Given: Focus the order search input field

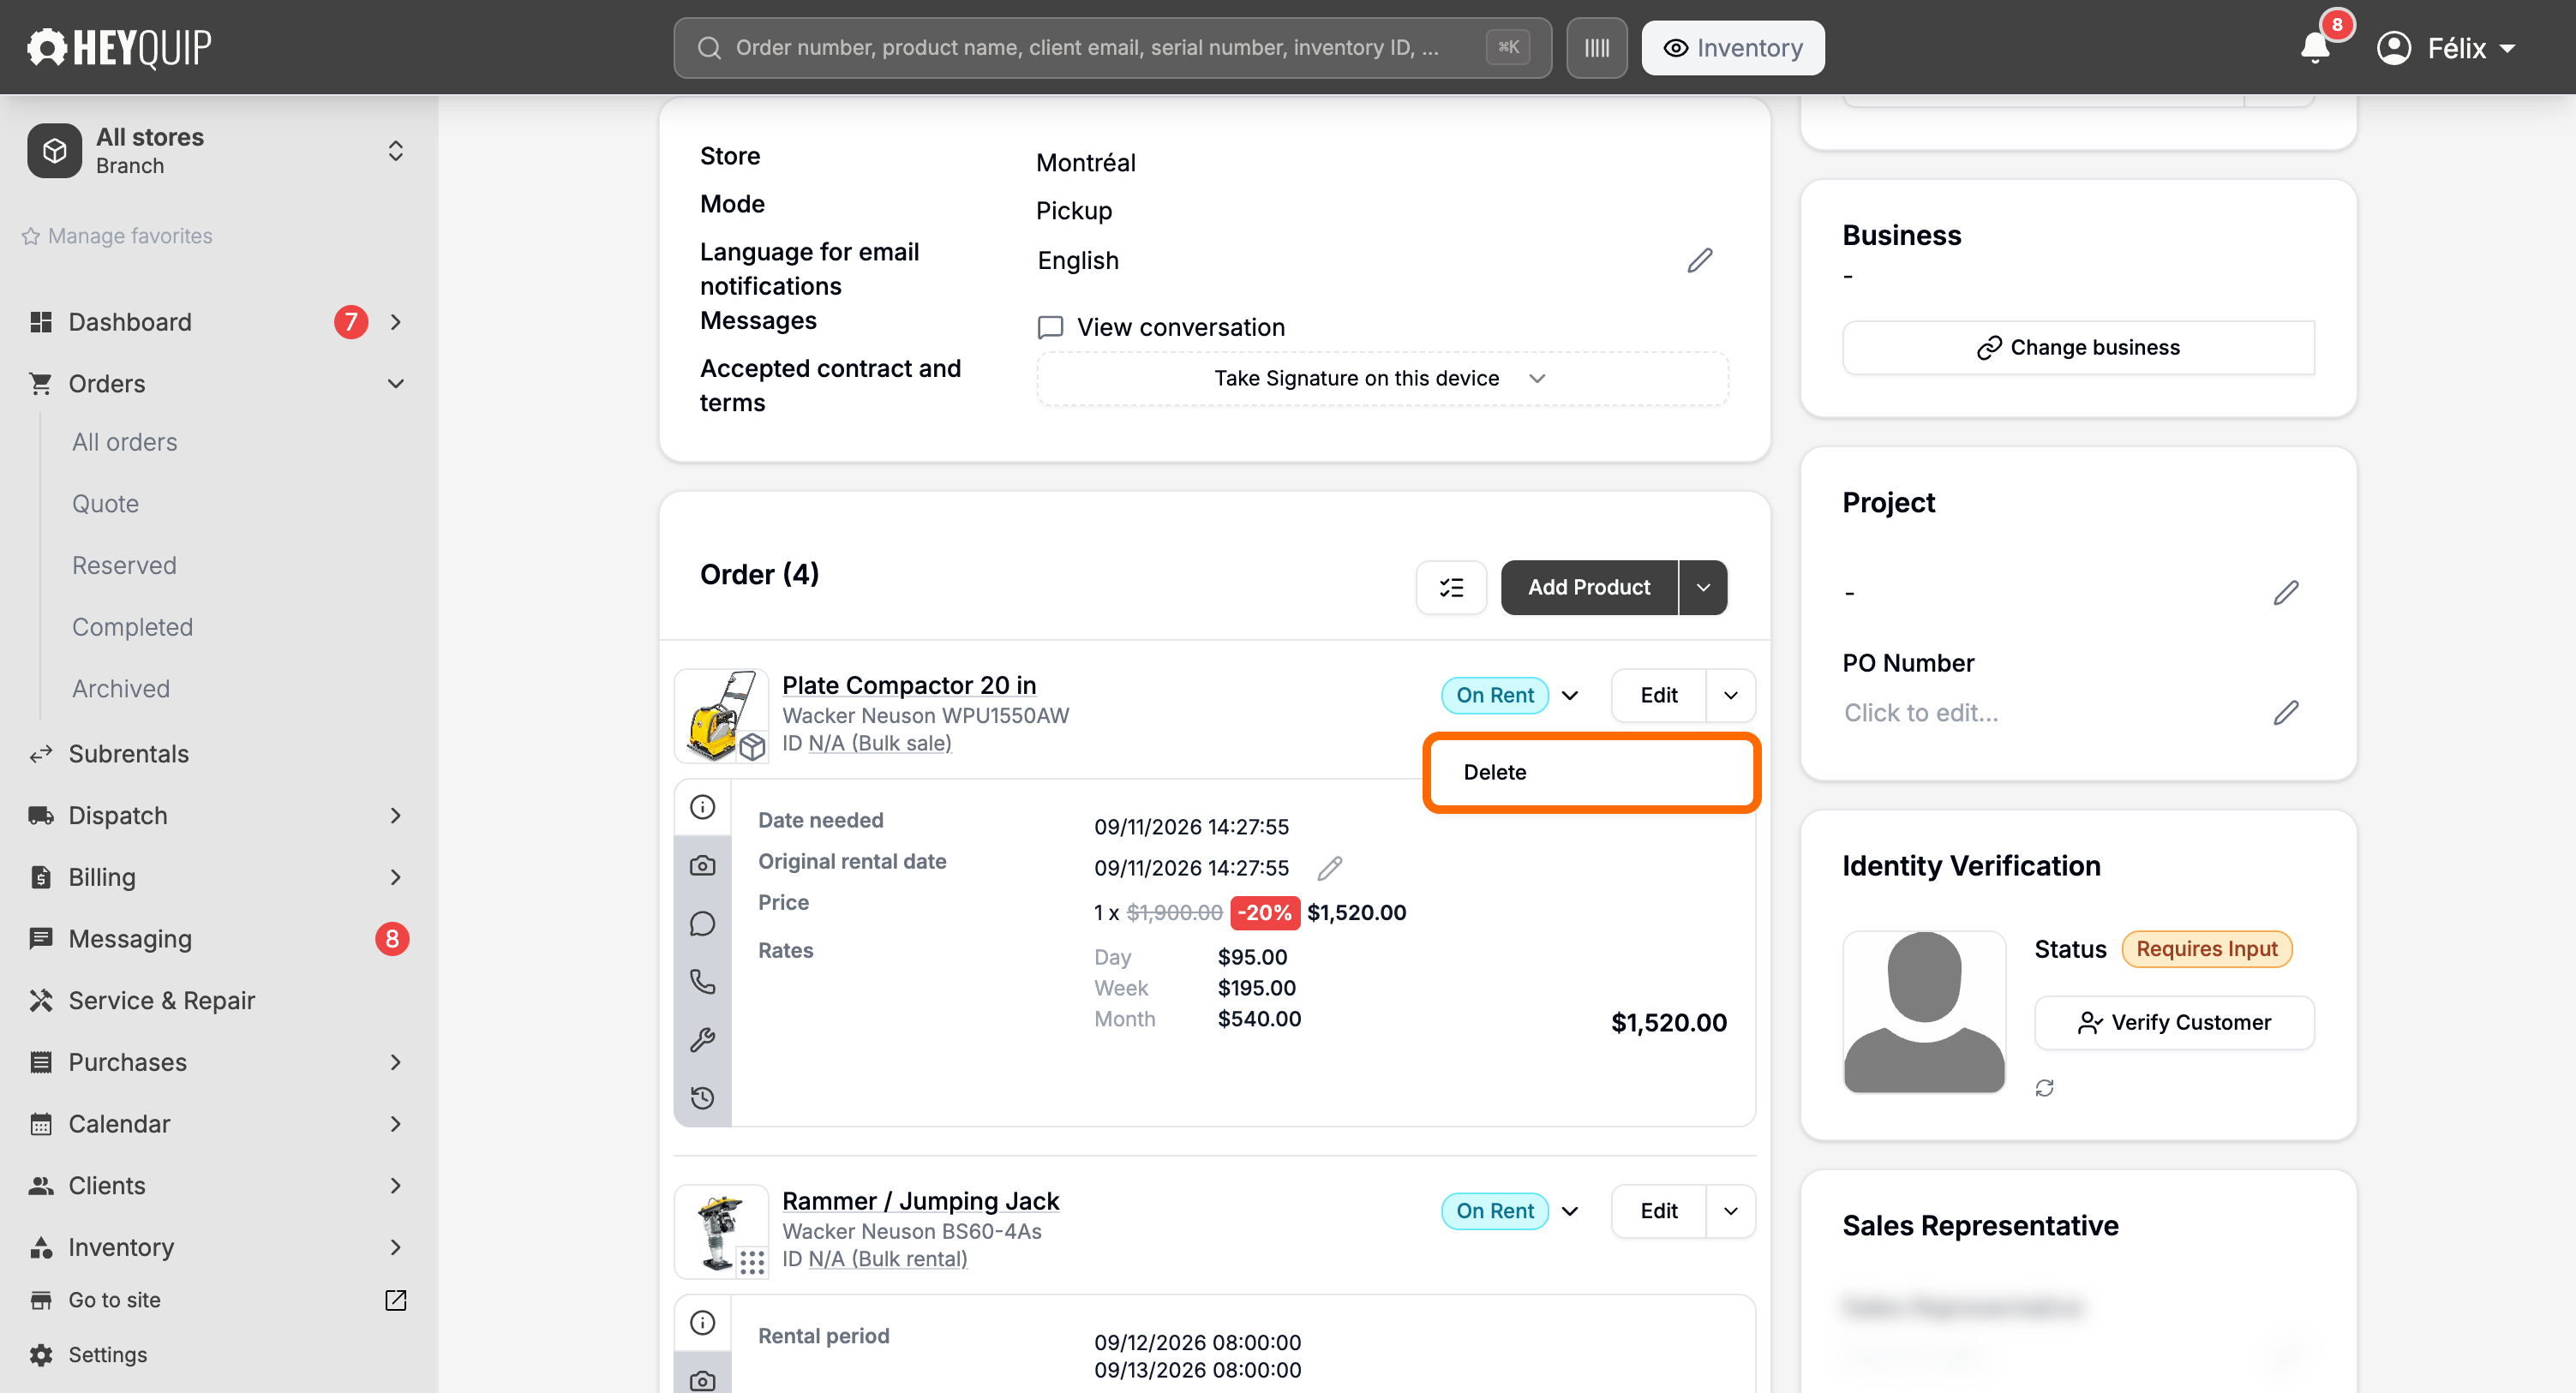Looking at the screenshot, I should tap(1112, 47).
